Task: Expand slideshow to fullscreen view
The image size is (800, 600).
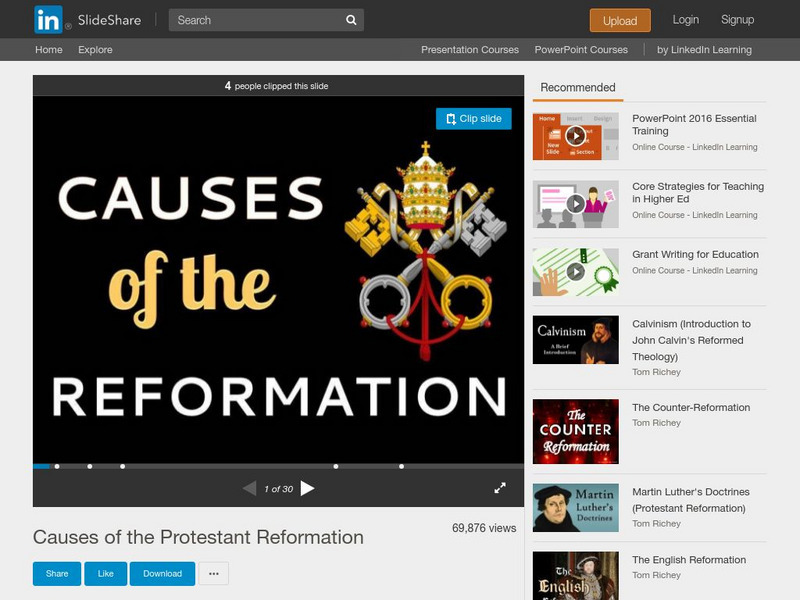Action: [501, 486]
